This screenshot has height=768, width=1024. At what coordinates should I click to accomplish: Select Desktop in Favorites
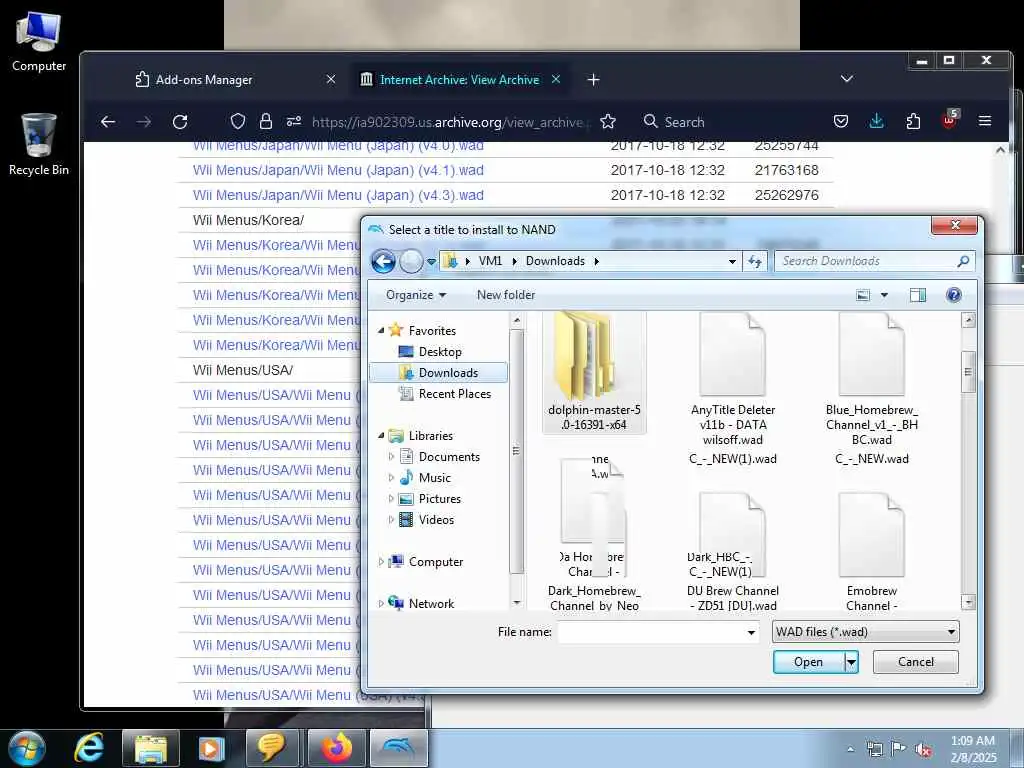coord(440,351)
